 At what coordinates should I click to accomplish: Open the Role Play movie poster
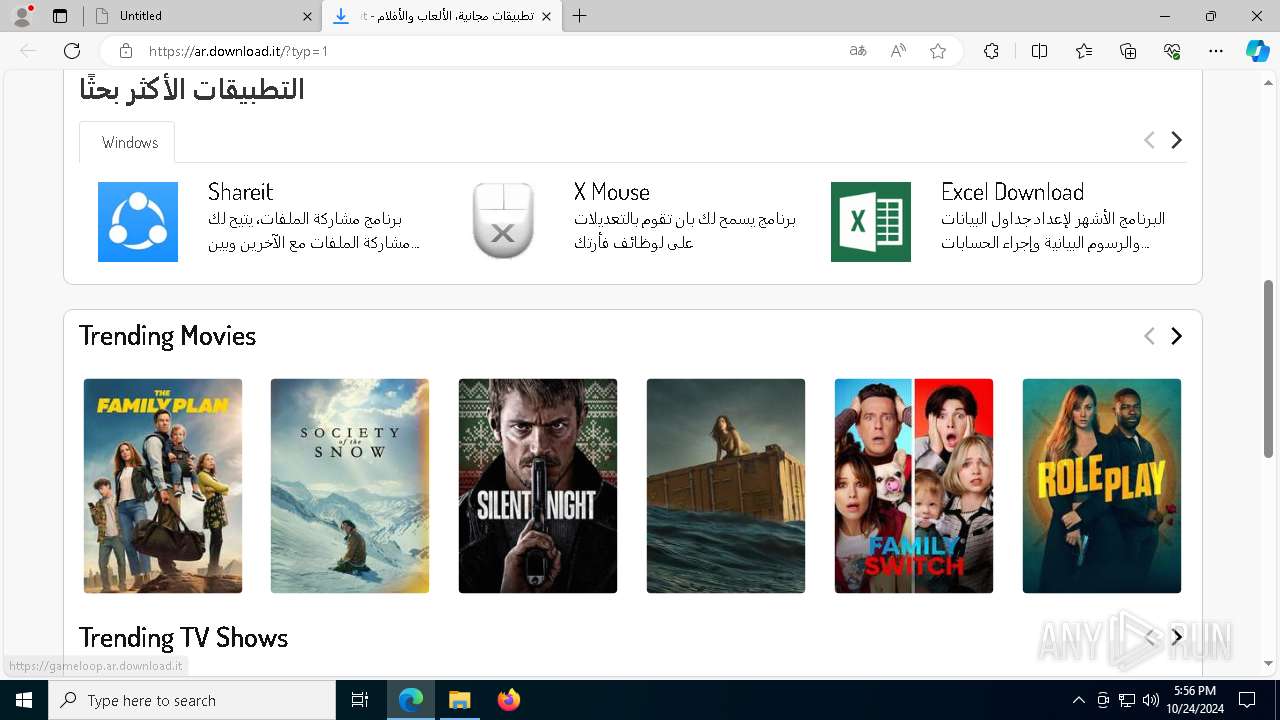[1102, 486]
